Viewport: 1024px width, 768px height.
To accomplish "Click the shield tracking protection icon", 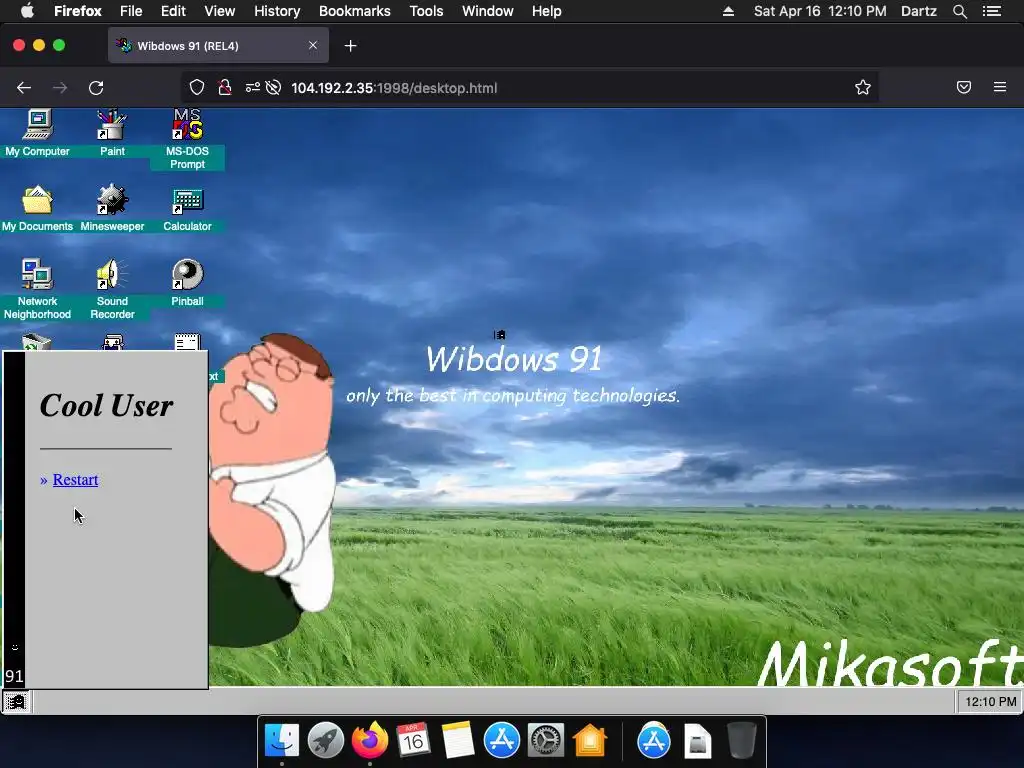I will (x=197, y=88).
